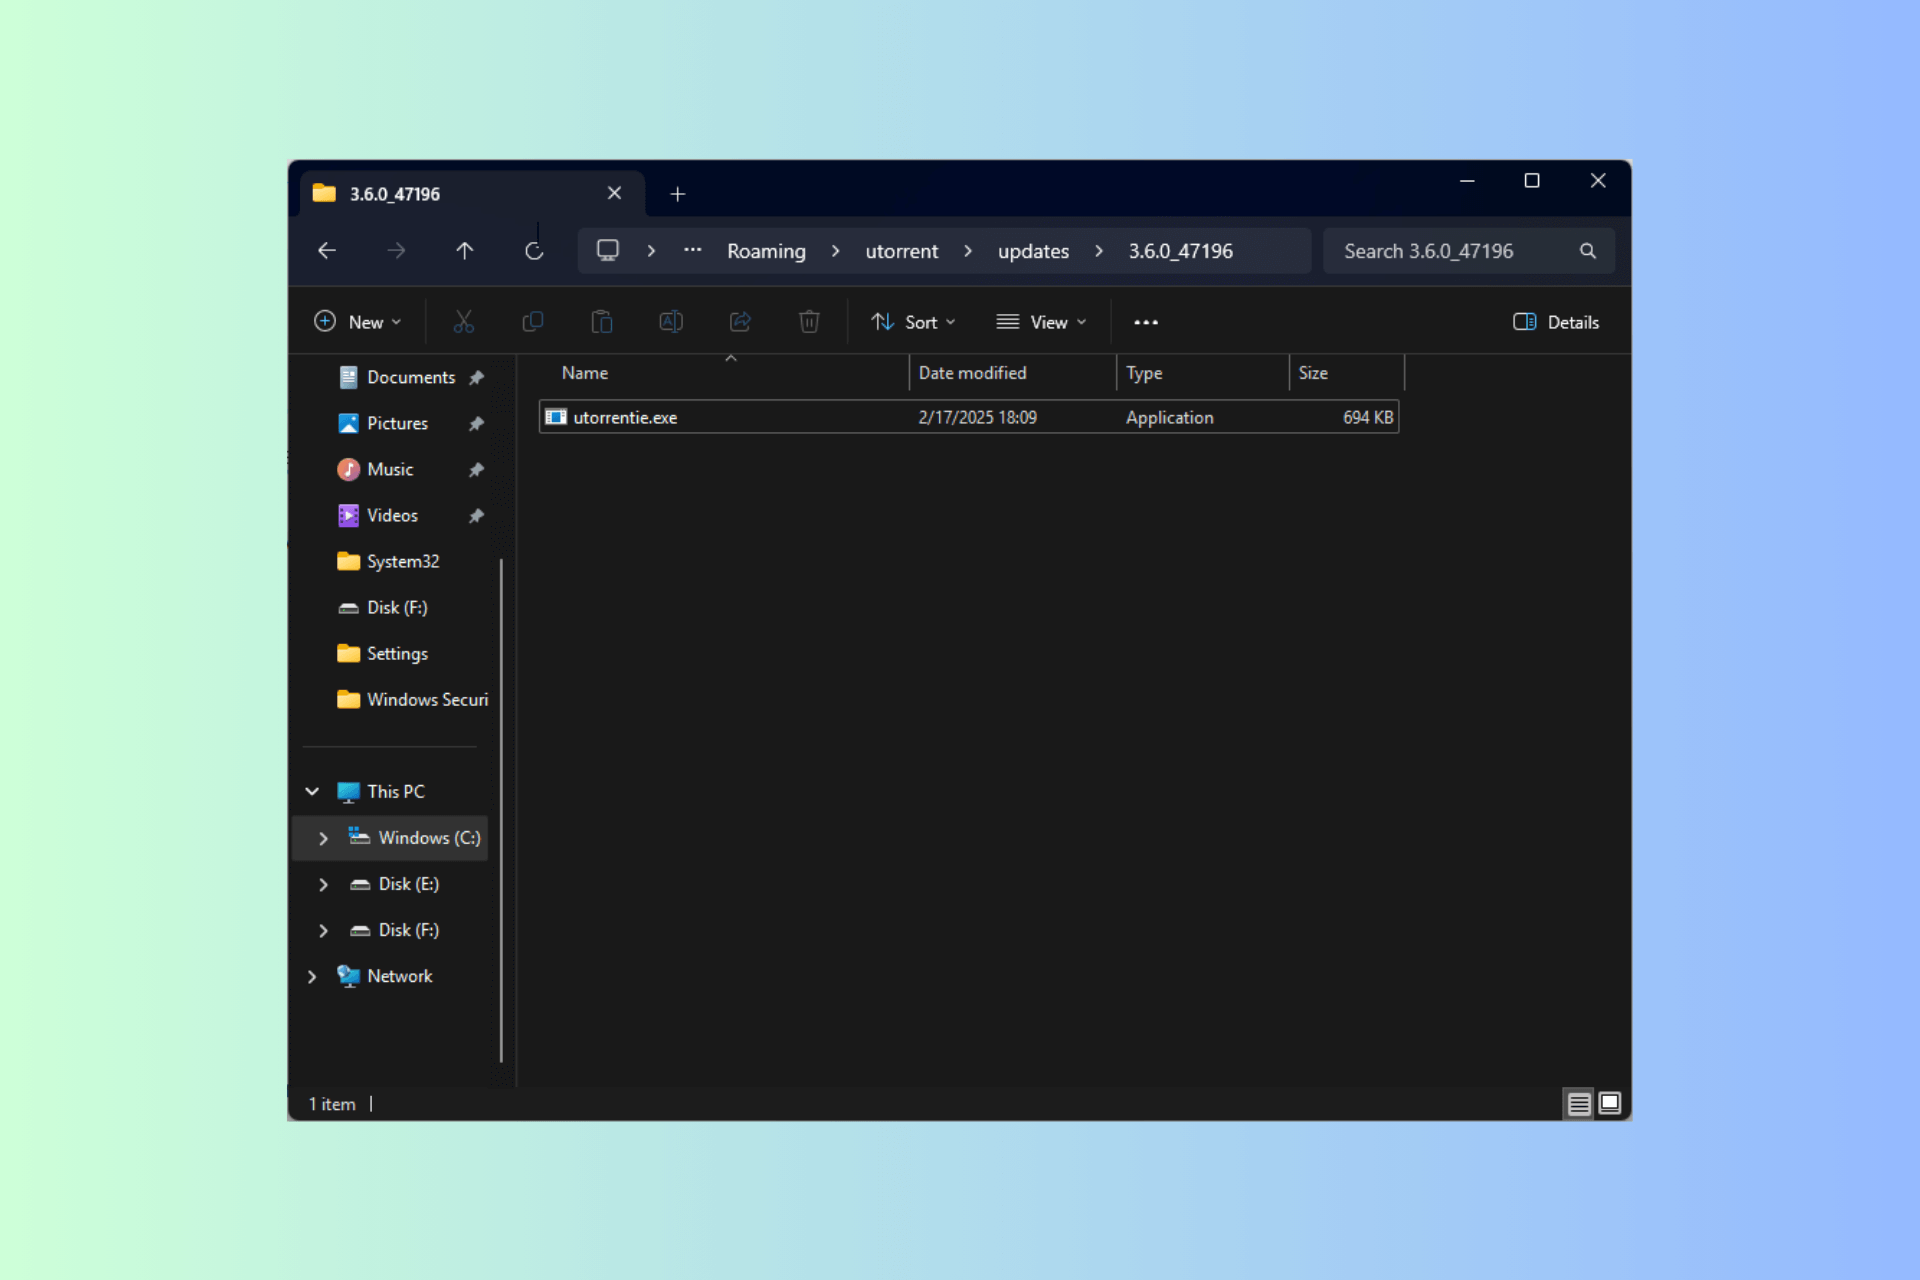The width and height of the screenshot is (1920, 1280).
Task: Click the 1 item status text
Action: (332, 1104)
